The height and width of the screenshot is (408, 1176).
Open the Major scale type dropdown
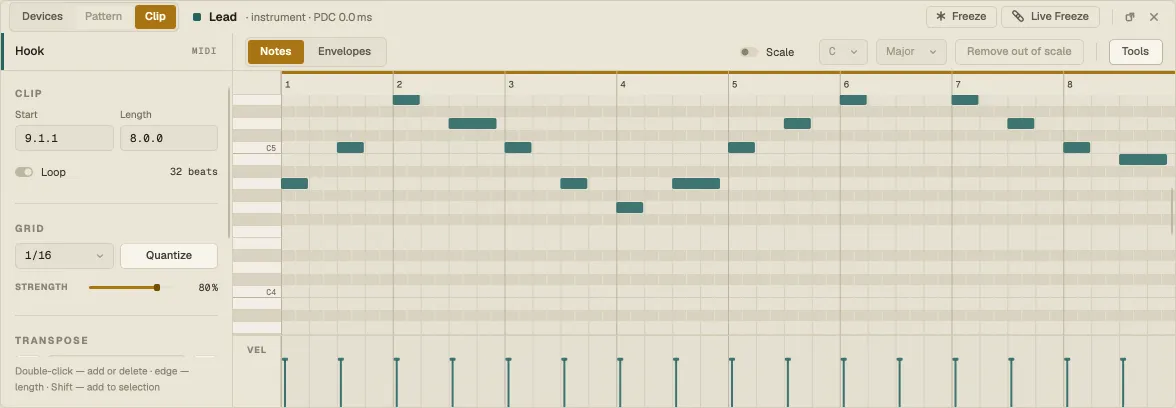[x=911, y=52]
